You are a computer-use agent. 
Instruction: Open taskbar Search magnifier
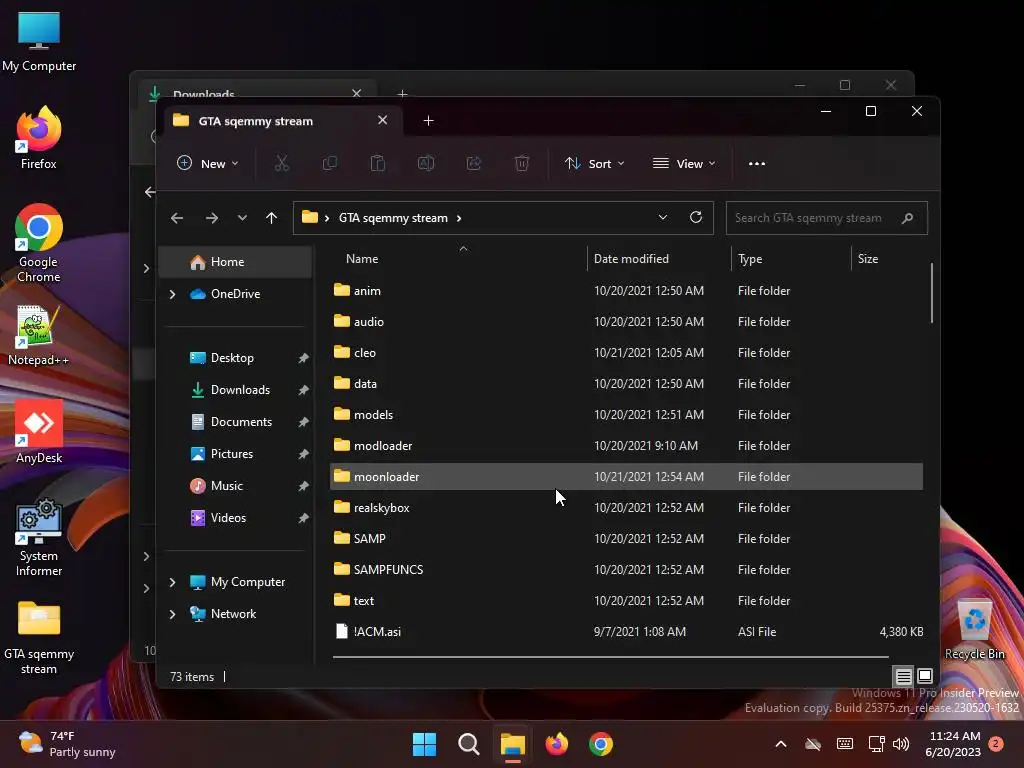point(468,744)
